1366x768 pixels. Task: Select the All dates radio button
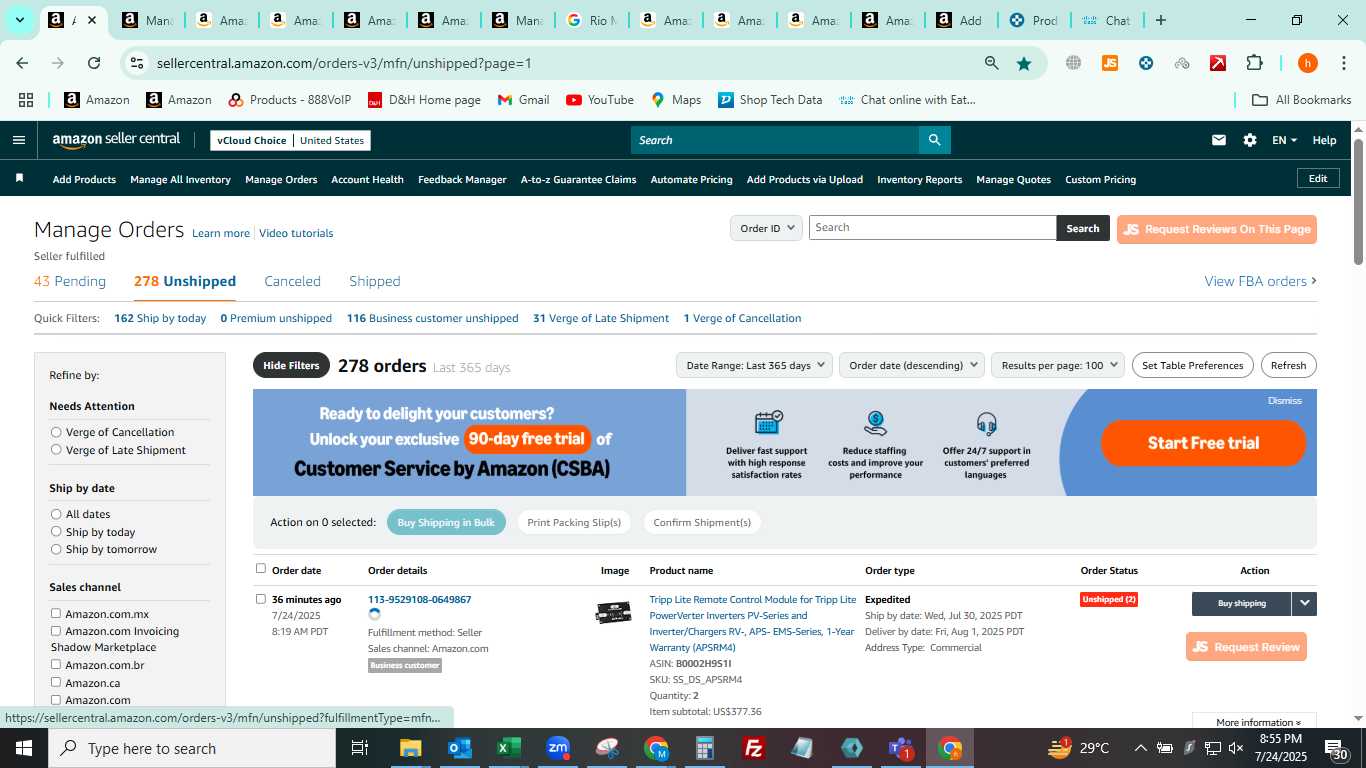[x=56, y=514]
